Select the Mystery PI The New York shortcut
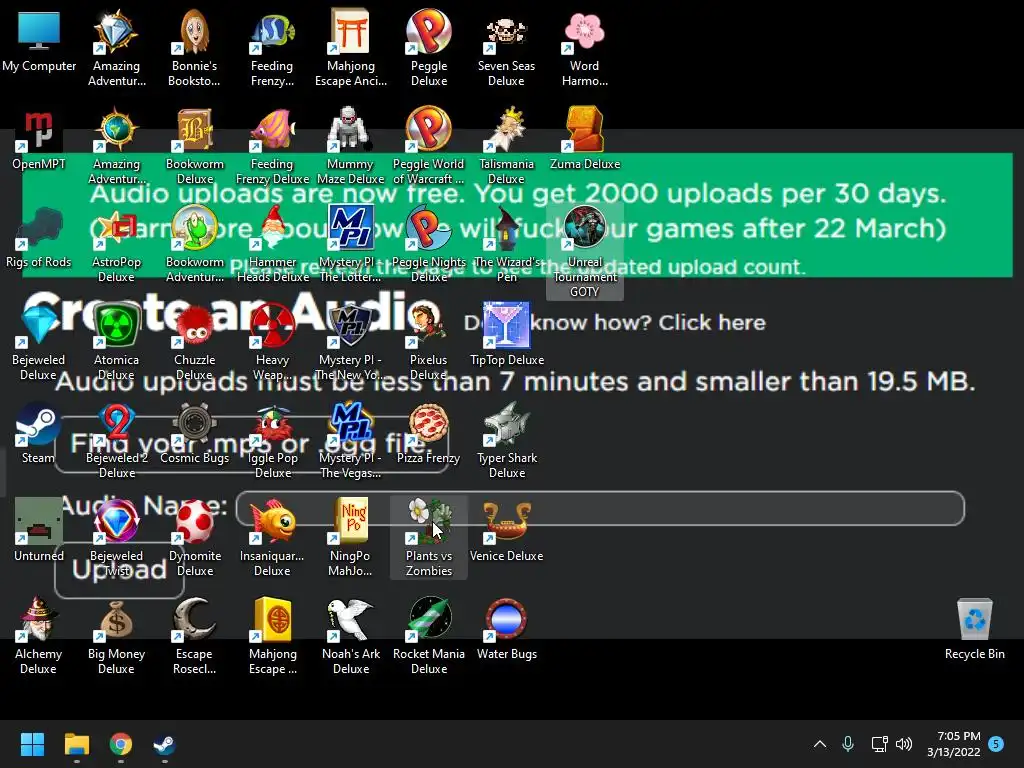The width and height of the screenshot is (1024, 768). click(351, 343)
